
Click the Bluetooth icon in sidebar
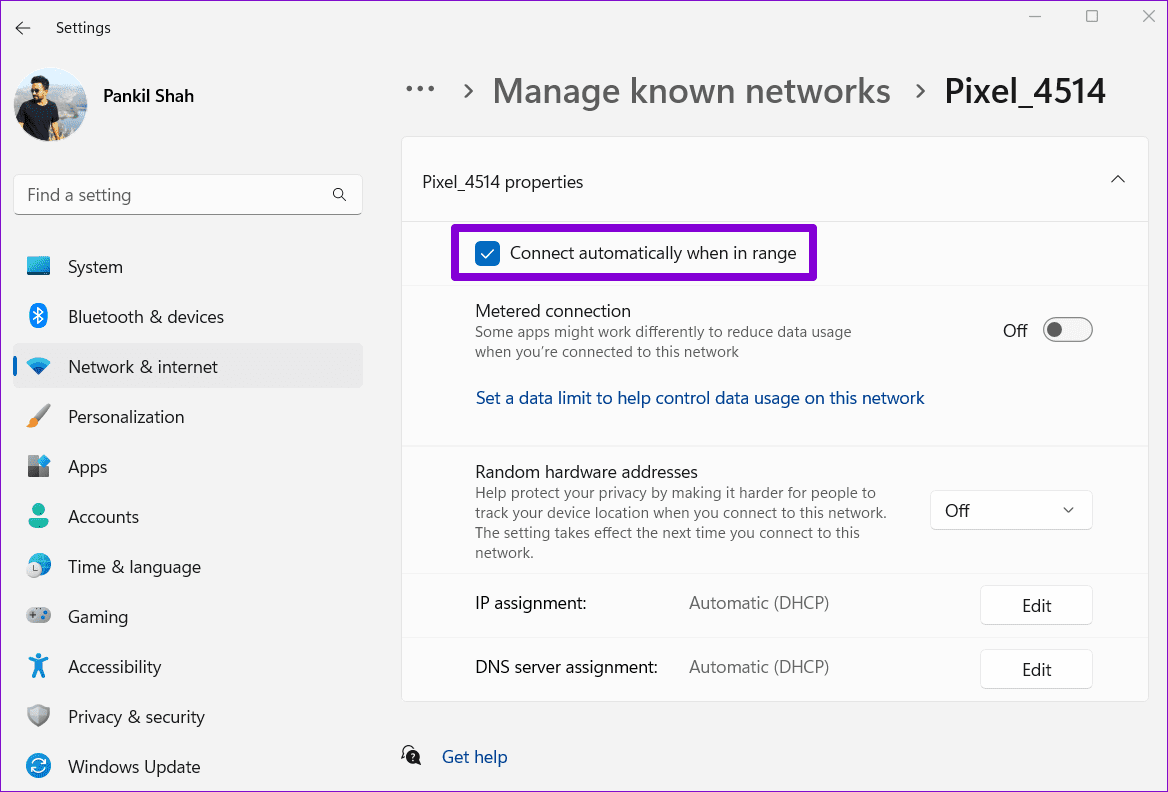click(39, 316)
